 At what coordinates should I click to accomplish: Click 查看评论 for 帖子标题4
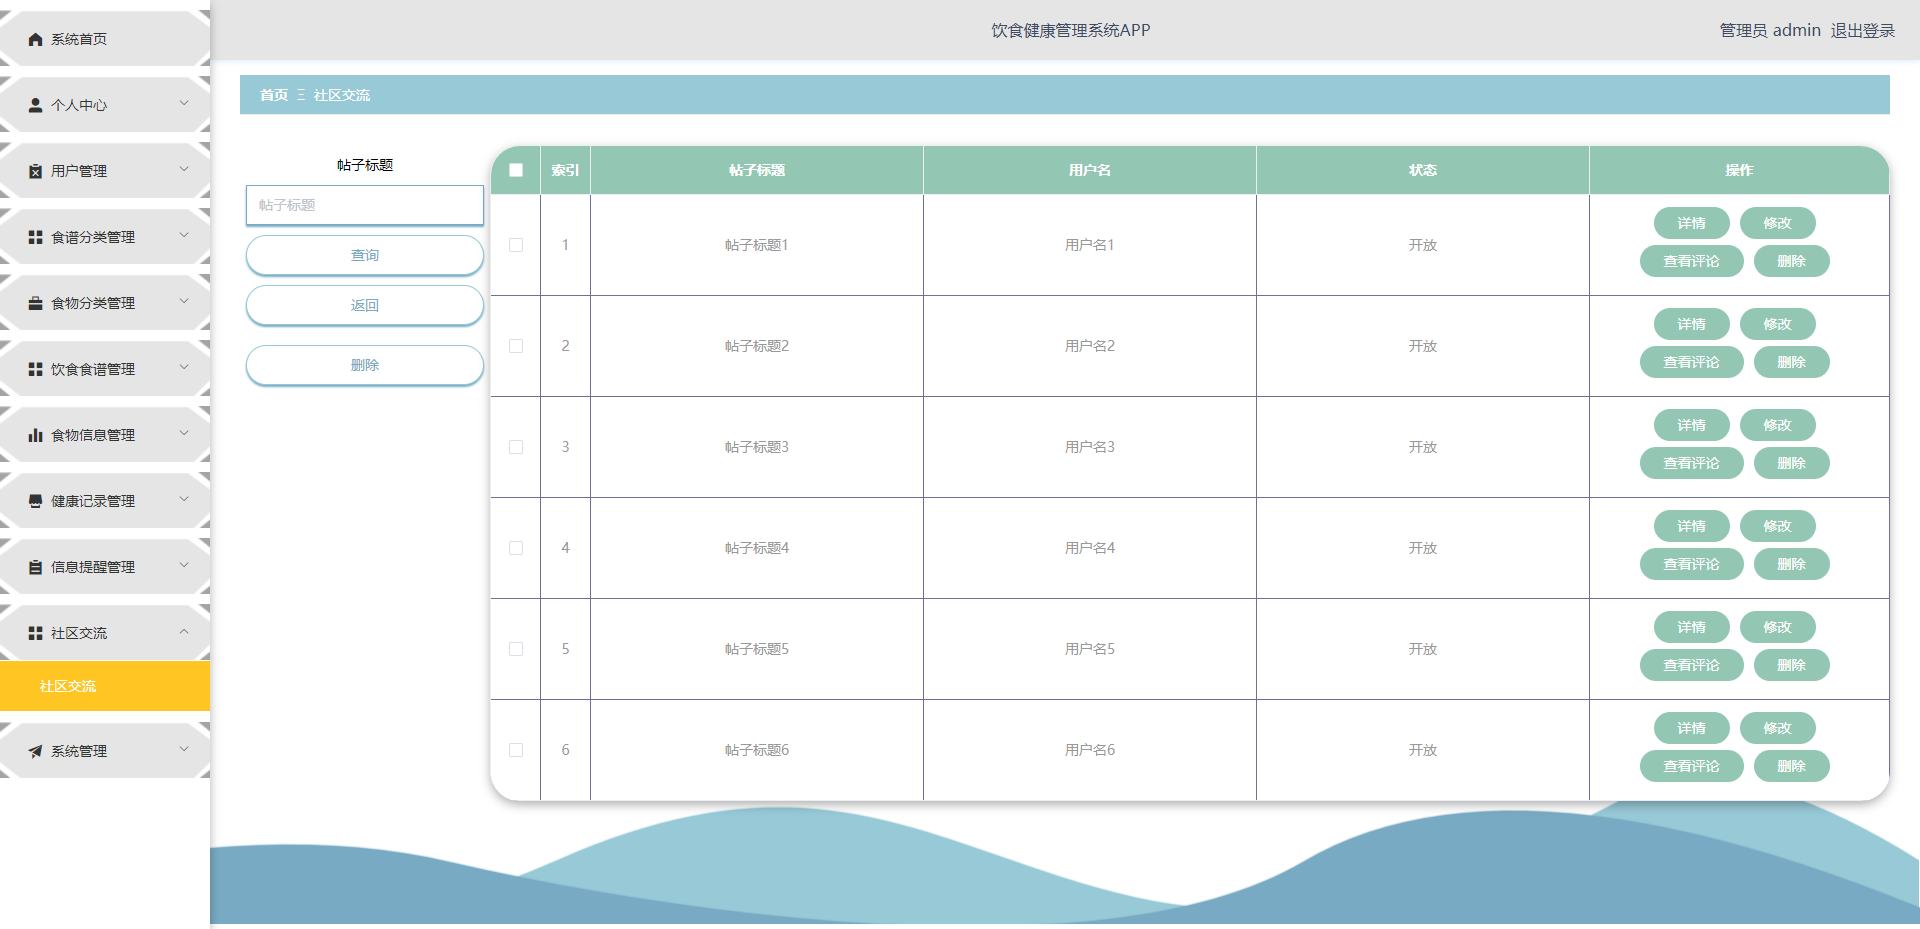(1691, 564)
